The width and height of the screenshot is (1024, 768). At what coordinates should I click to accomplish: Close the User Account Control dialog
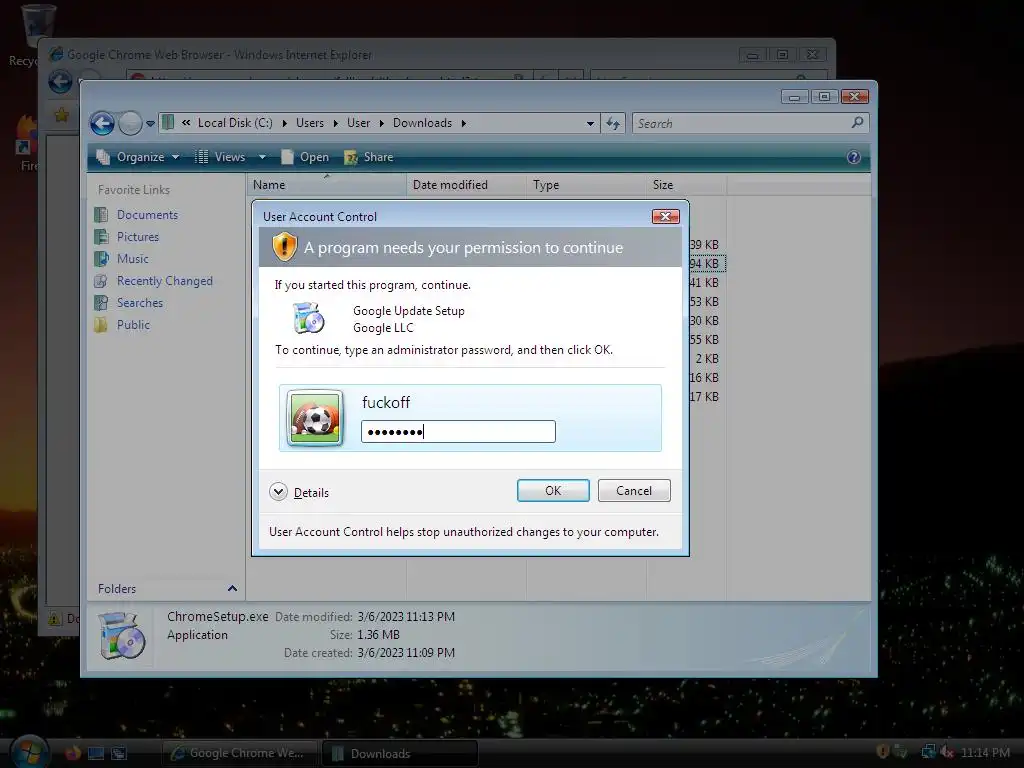[665, 216]
